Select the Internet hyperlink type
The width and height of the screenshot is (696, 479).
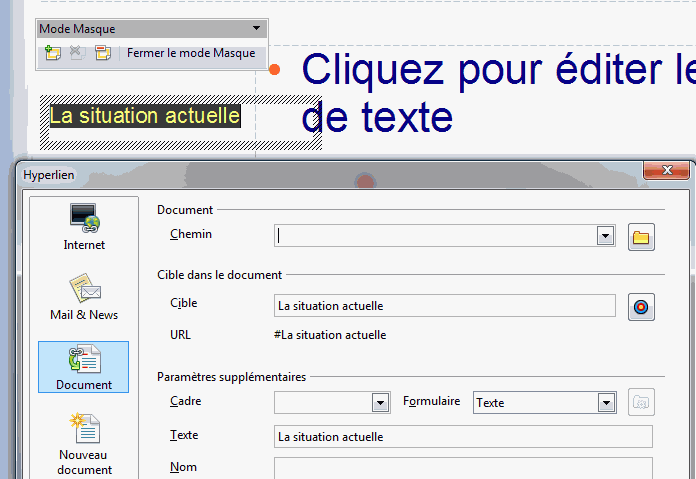click(84, 227)
